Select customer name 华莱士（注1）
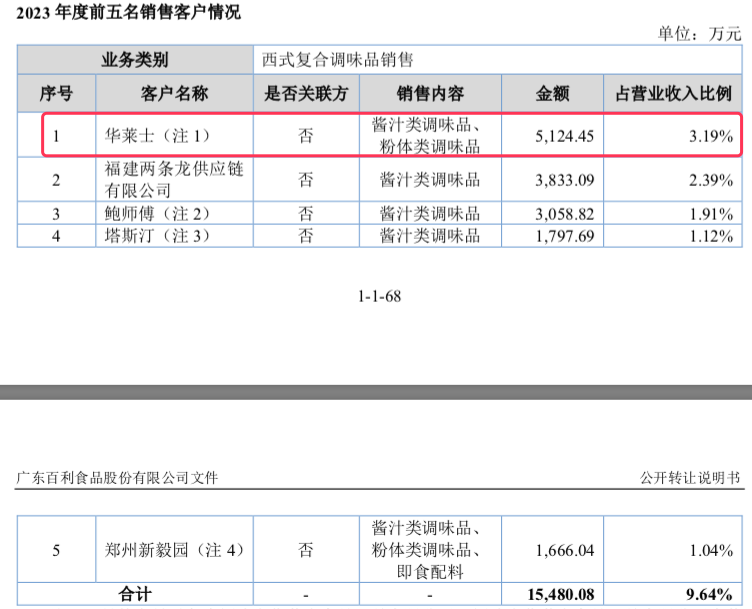This screenshot has width=752, height=609. coord(157,136)
